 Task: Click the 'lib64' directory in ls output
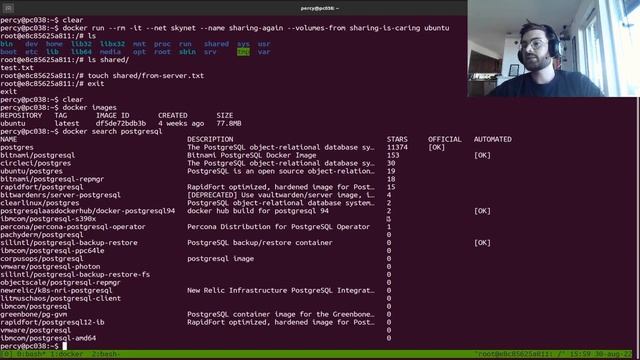pos(81,52)
